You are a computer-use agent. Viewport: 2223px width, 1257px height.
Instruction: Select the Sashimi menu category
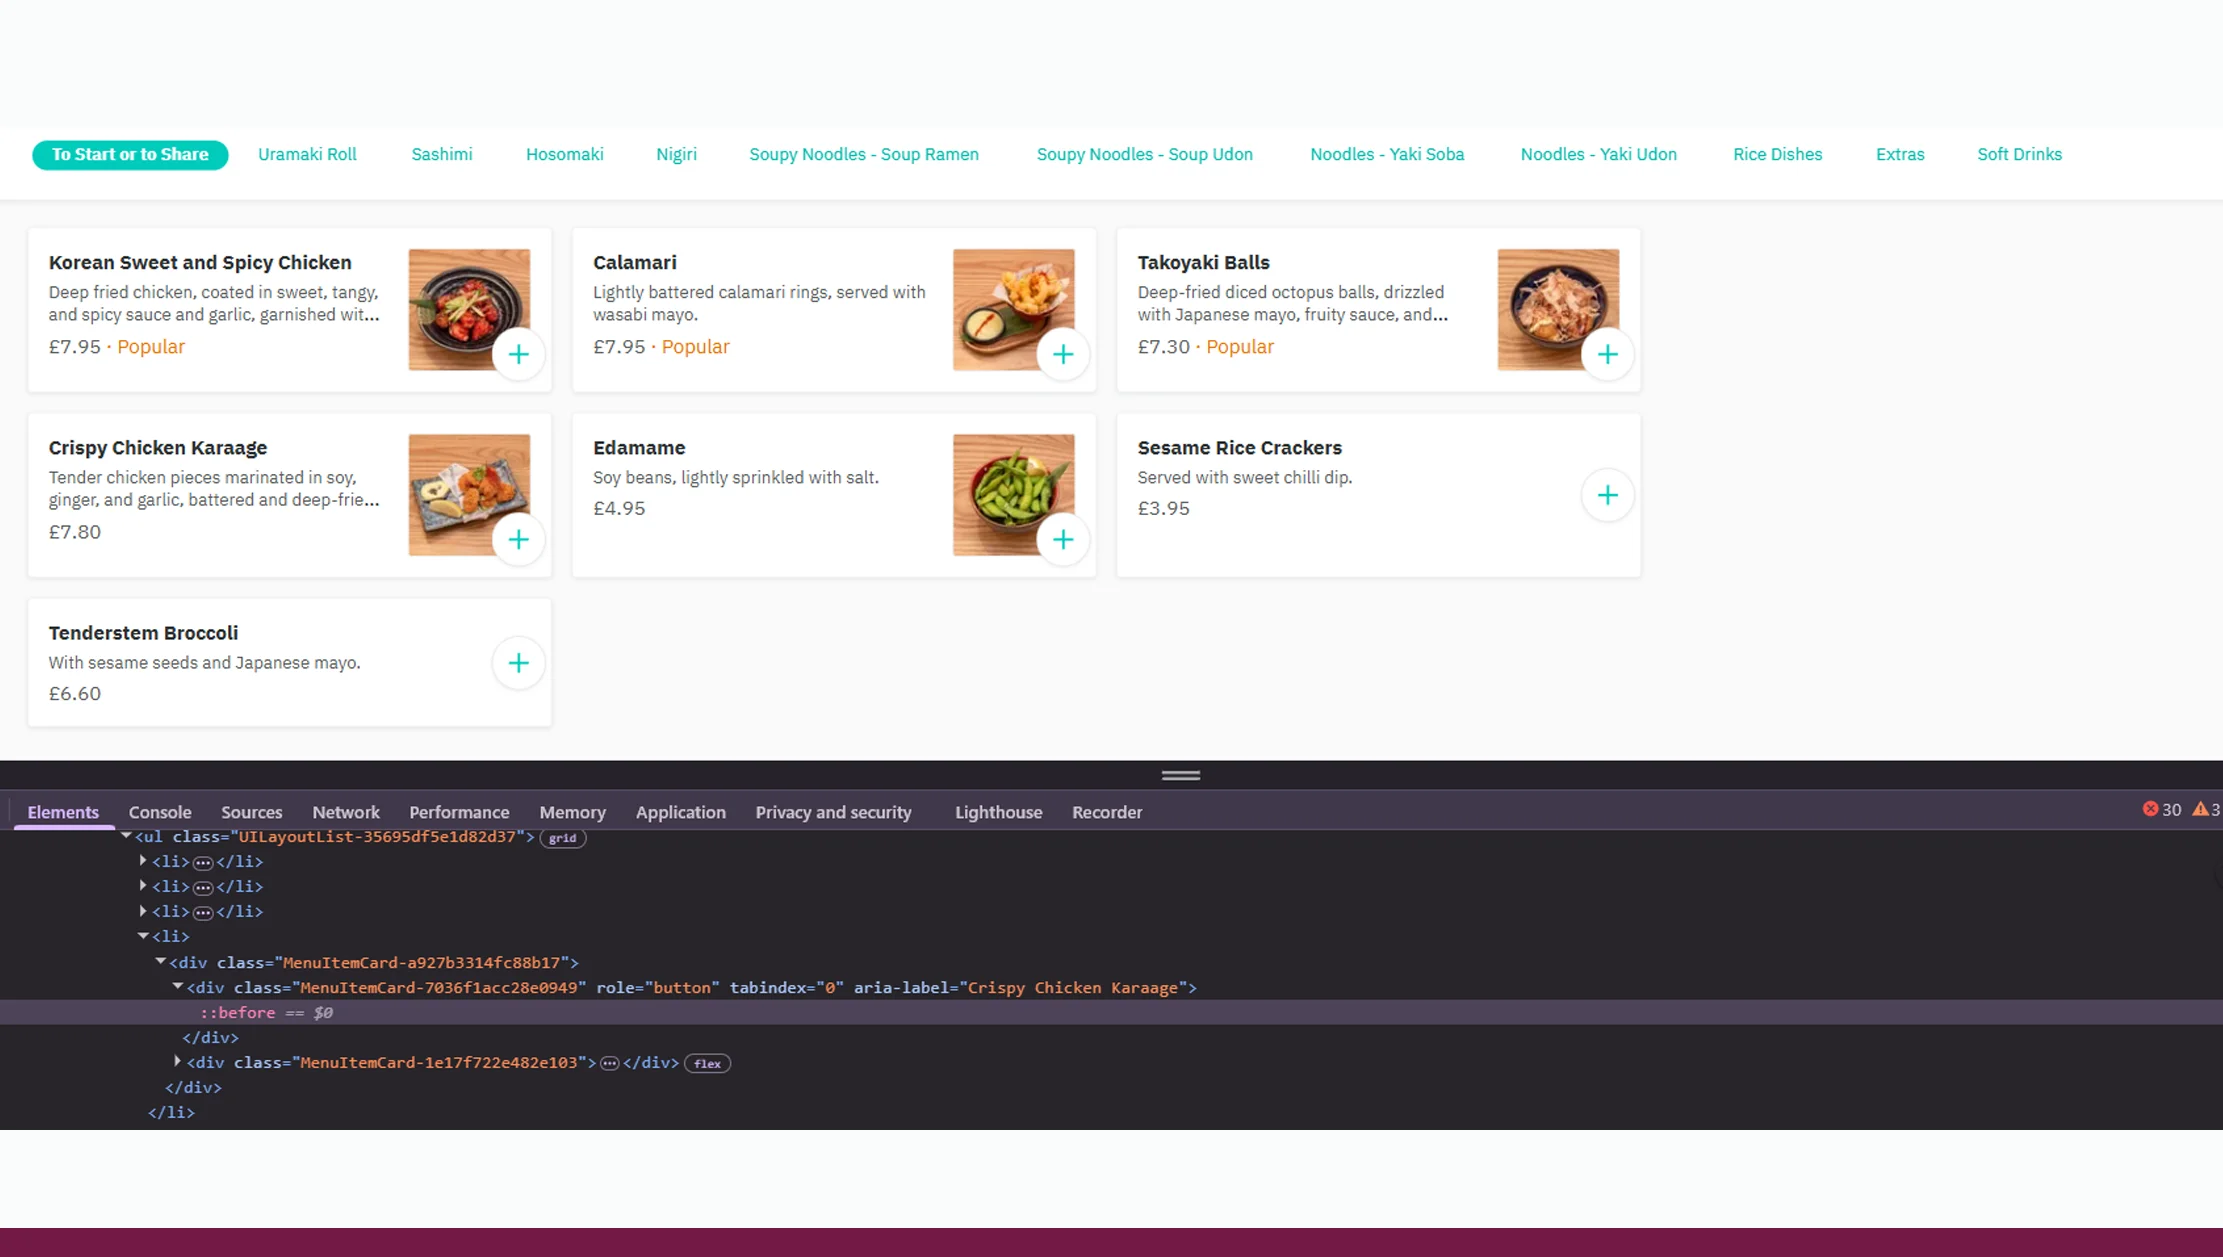[x=442, y=154]
